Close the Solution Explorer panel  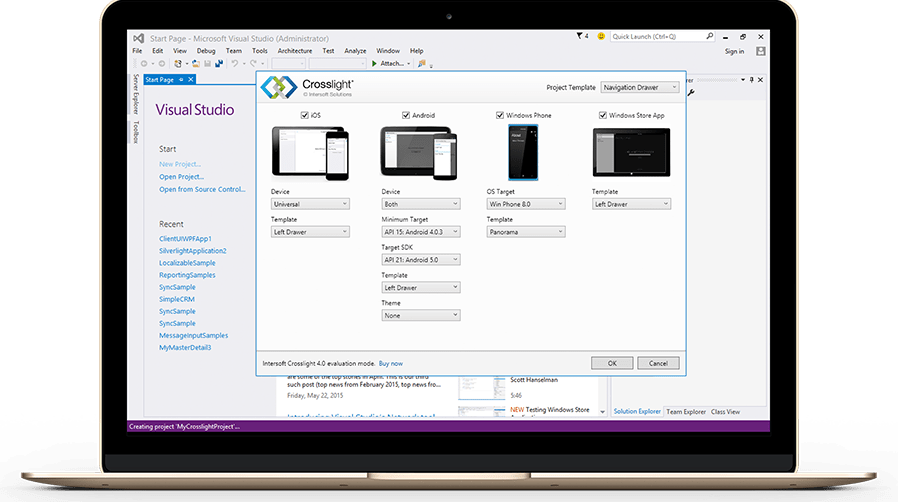click(761, 80)
